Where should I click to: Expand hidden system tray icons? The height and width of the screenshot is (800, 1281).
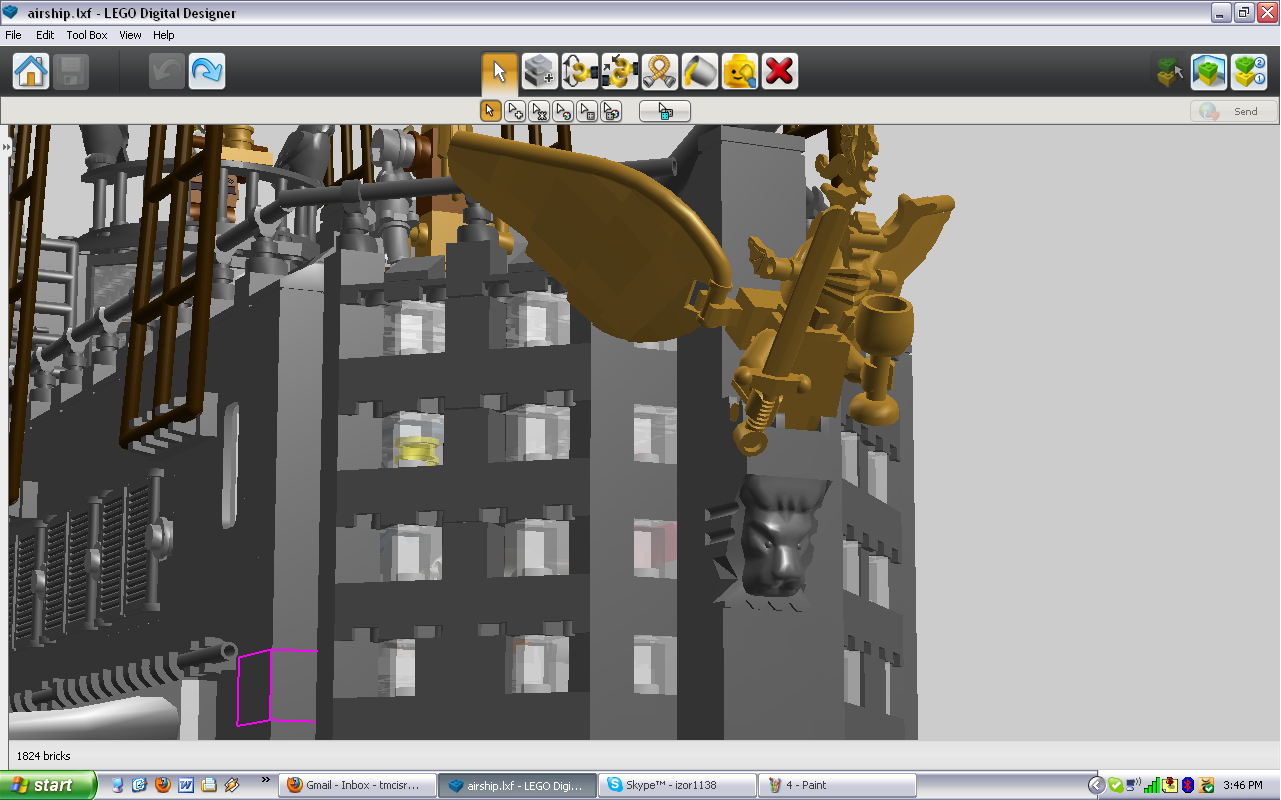pyautogui.click(x=1096, y=785)
